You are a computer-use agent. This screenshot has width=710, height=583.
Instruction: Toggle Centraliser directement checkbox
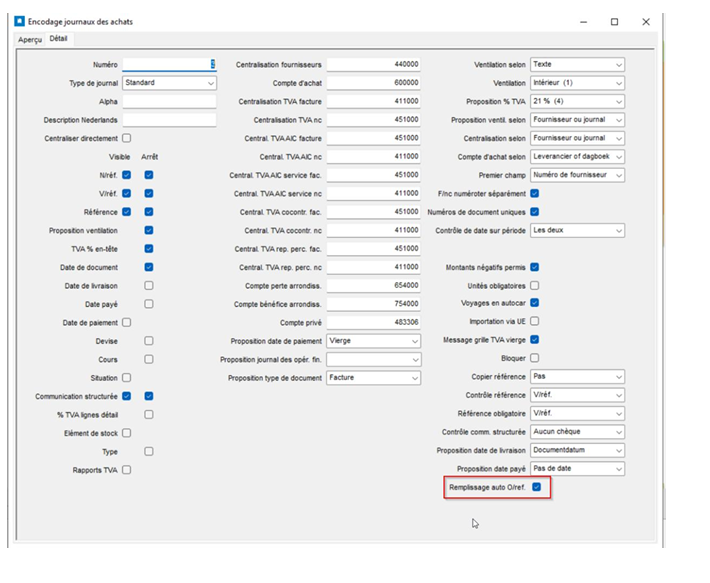[127, 138]
